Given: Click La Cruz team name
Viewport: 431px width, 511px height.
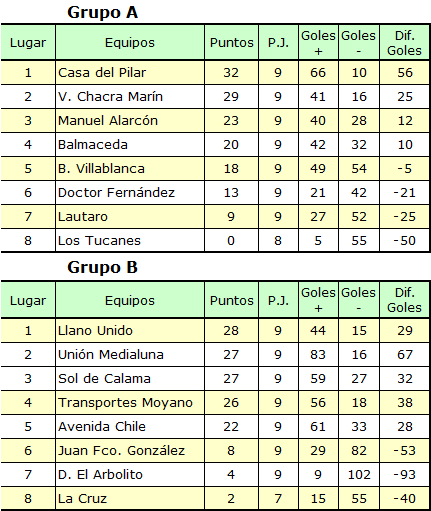Looking at the screenshot, I should pos(82,498).
